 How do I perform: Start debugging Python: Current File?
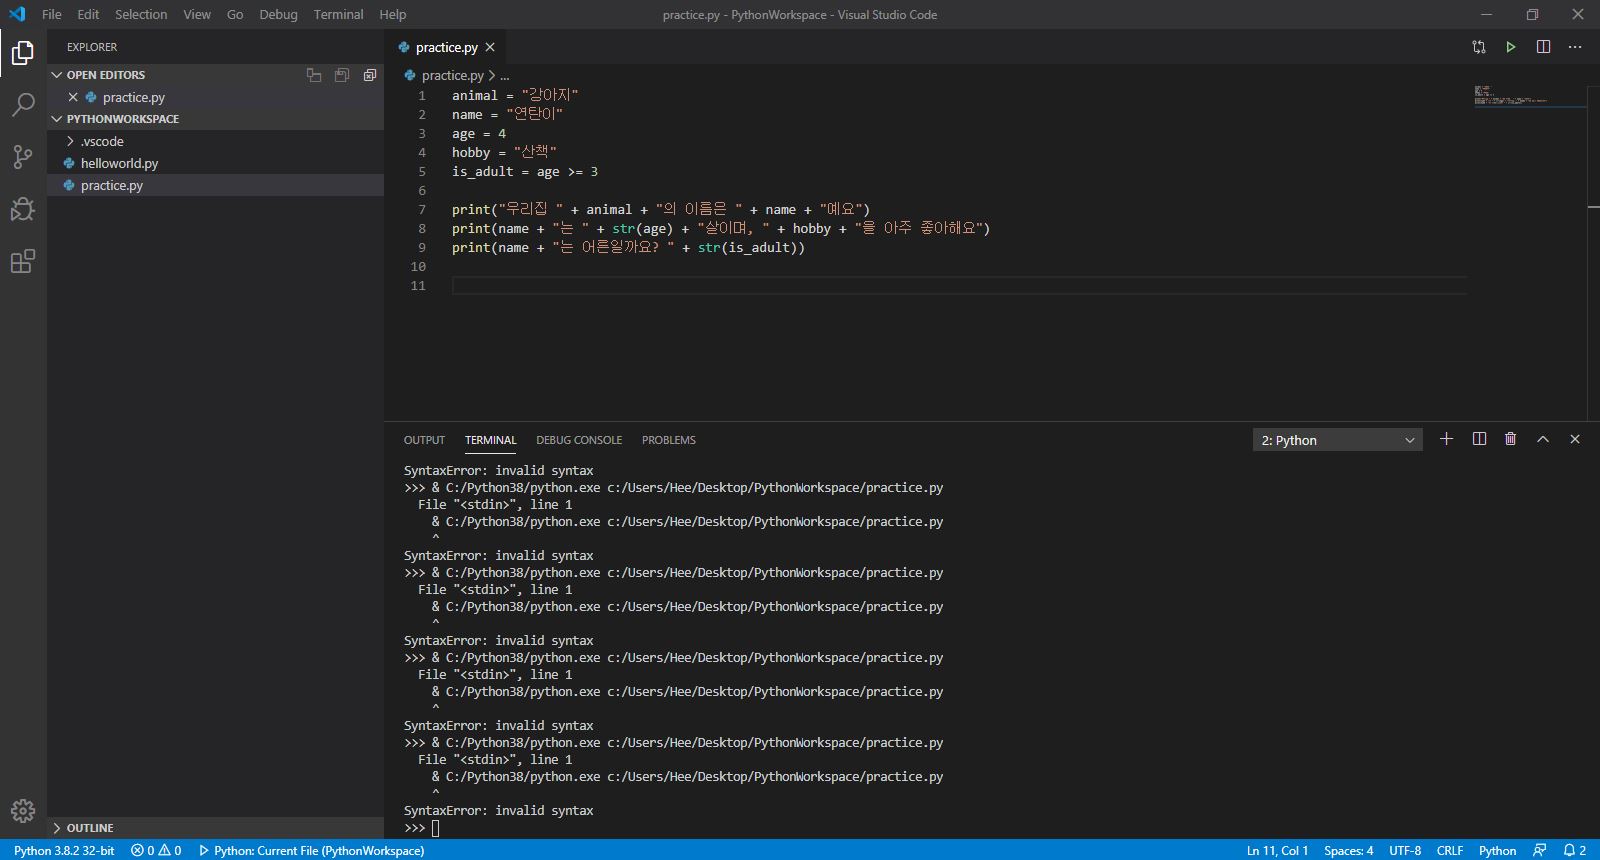[311, 850]
